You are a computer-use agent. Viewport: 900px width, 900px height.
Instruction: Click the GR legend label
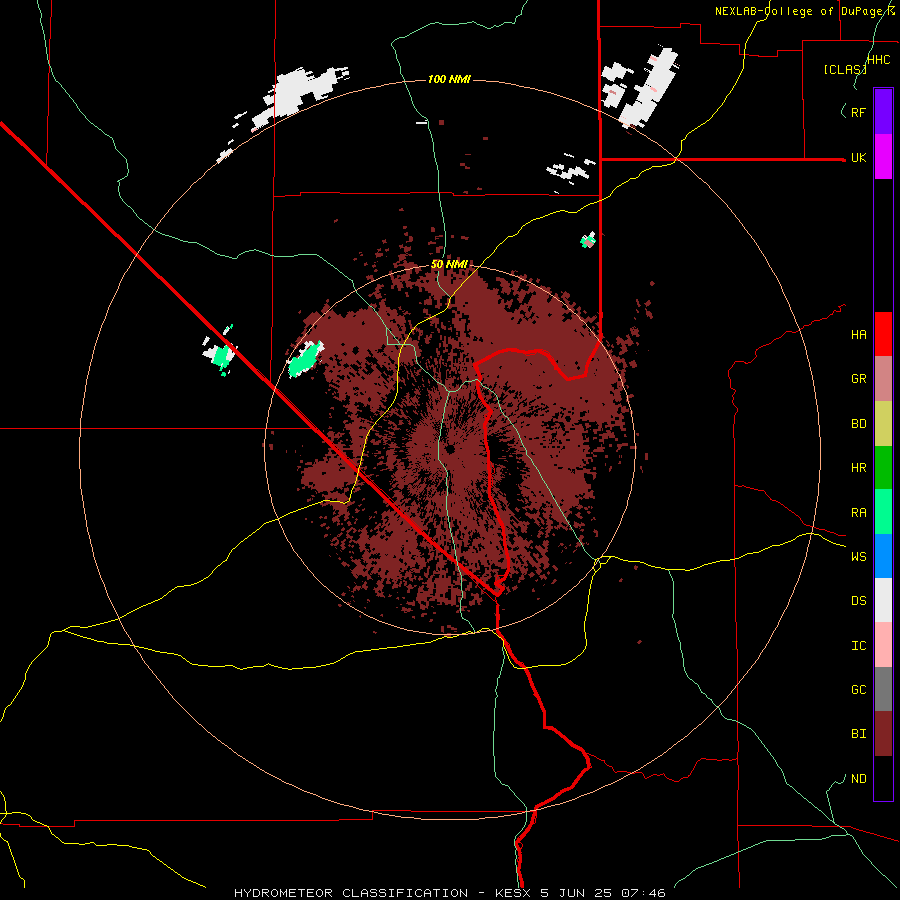(858, 379)
